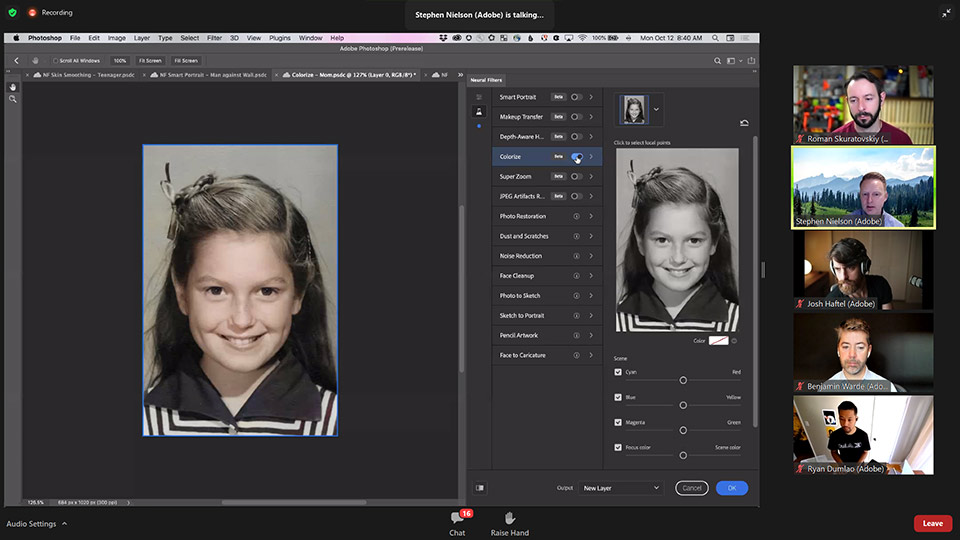Click the share icon in options bar
Viewport: 960px width, 540px height.
[751, 61]
